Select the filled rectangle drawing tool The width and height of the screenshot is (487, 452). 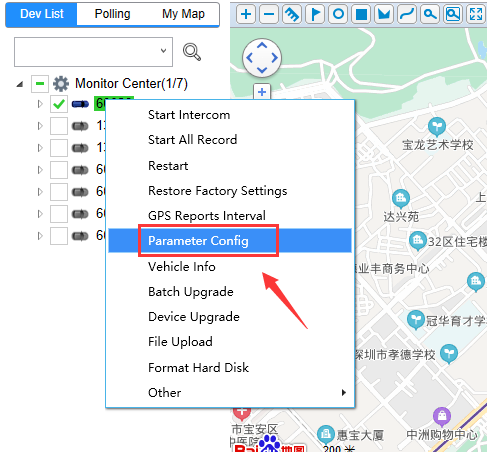pyautogui.click(x=361, y=14)
